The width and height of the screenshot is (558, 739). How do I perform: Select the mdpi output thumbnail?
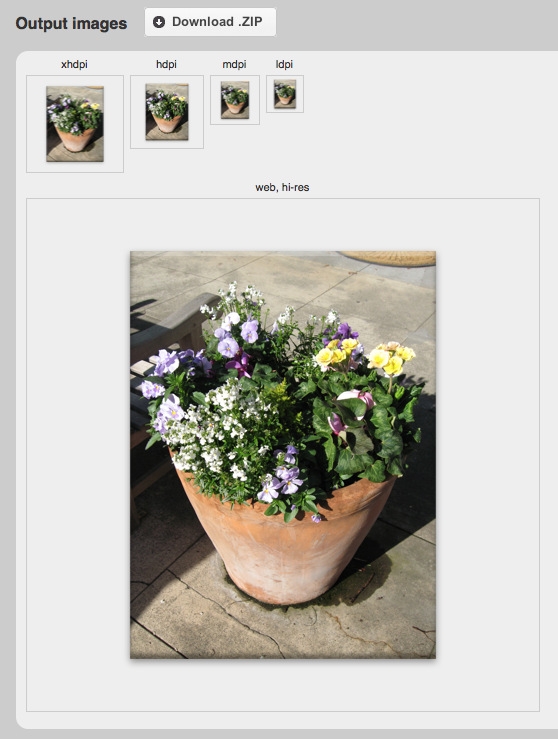point(235,100)
